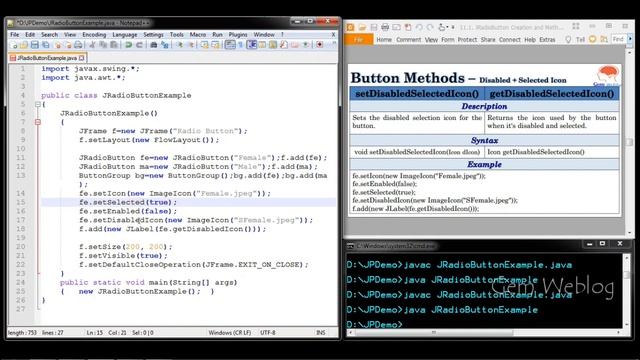
Task: Switch to the Form tab in PDF reader
Action: 447,40
